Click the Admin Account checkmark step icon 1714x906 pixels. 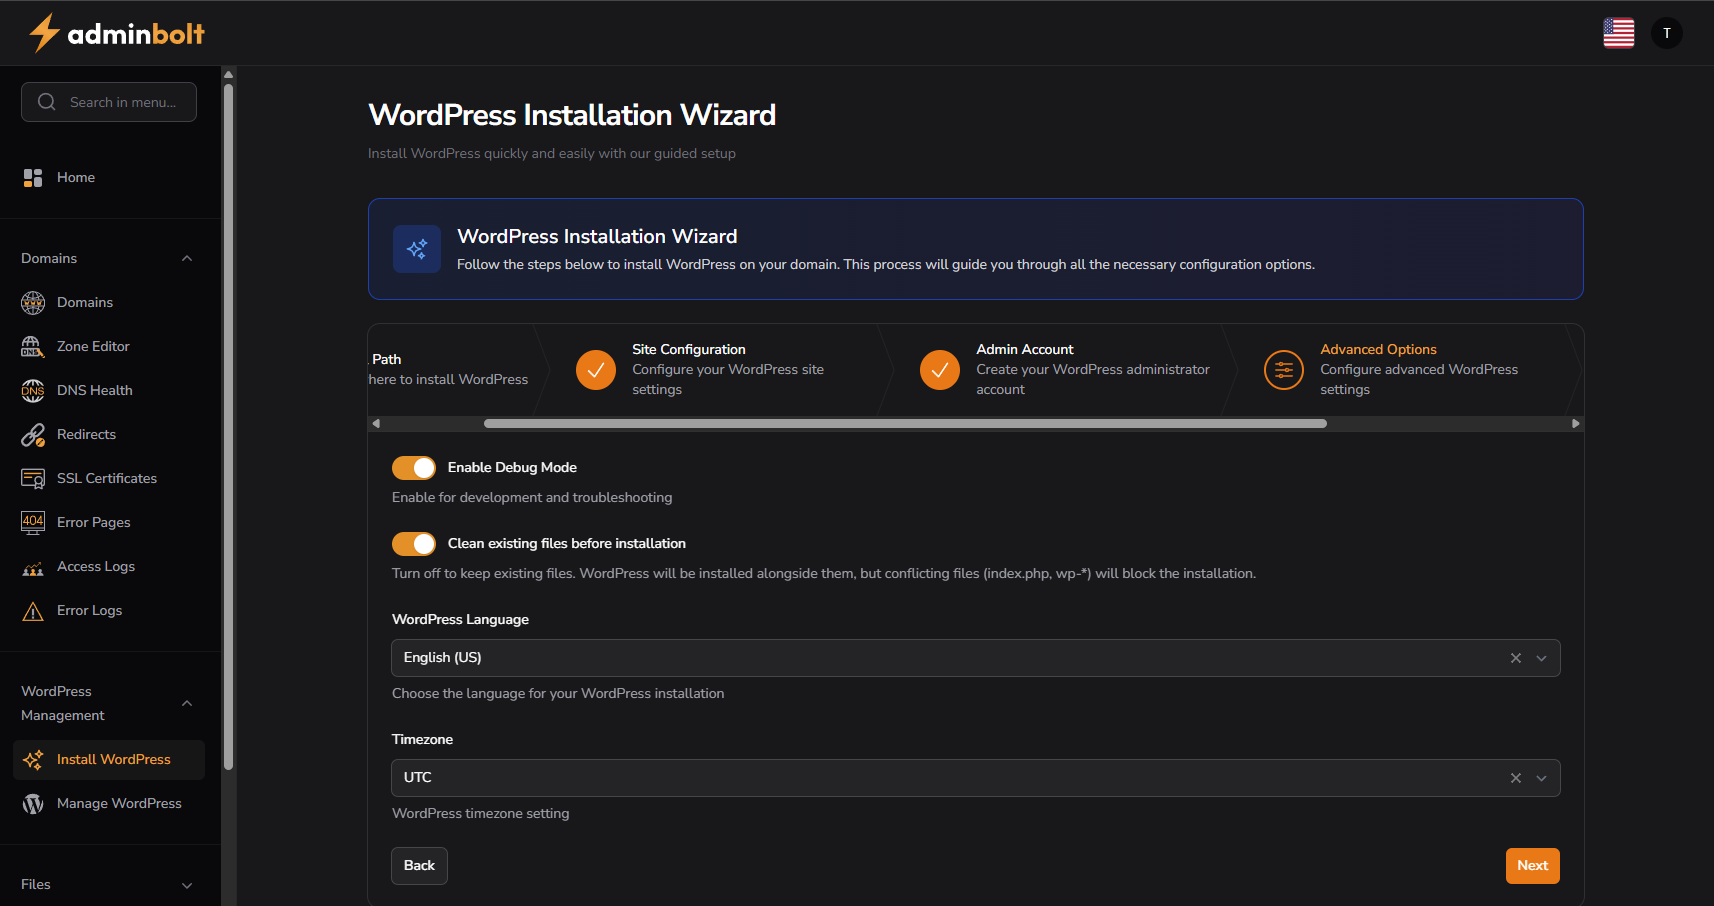click(940, 370)
